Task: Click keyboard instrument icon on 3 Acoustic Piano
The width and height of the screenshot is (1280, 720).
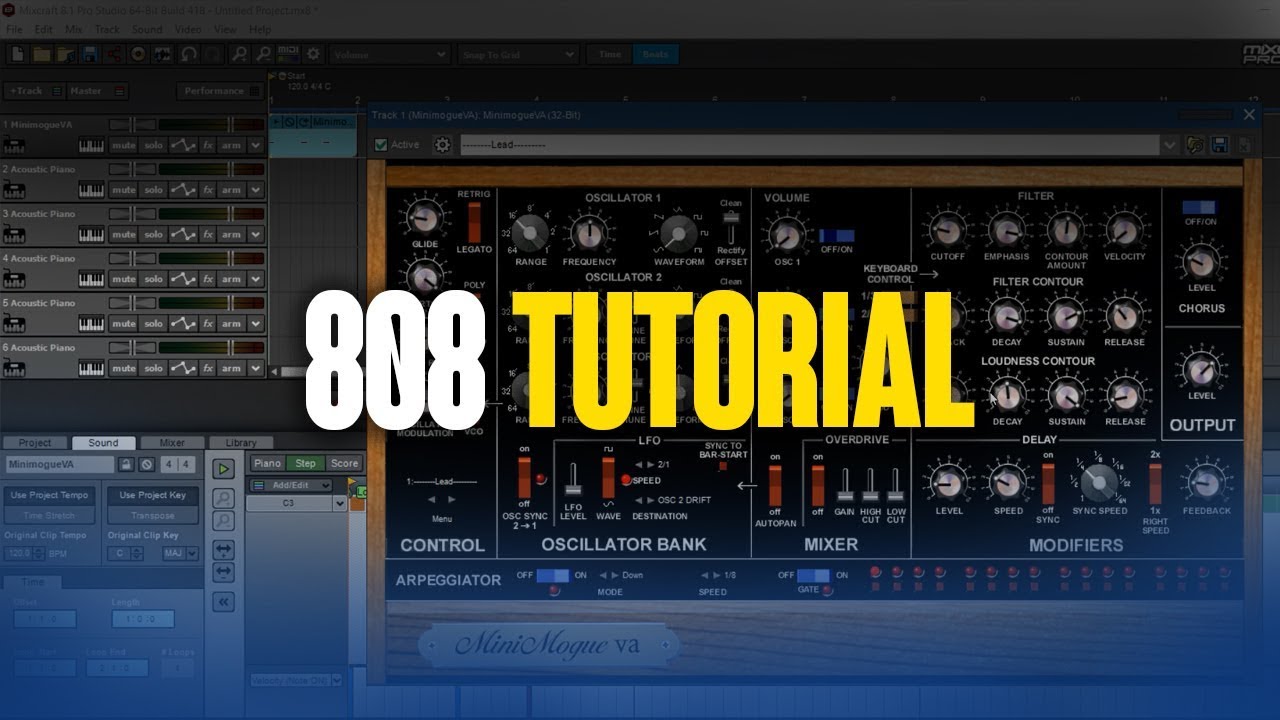Action: click(x=91, y=234)
